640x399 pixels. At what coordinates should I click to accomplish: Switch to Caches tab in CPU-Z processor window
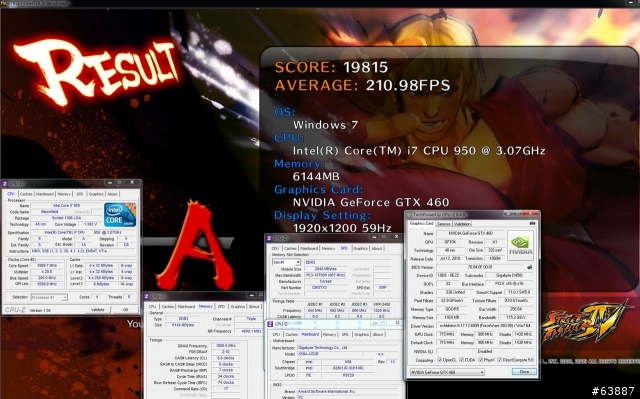tap(26, 194)
